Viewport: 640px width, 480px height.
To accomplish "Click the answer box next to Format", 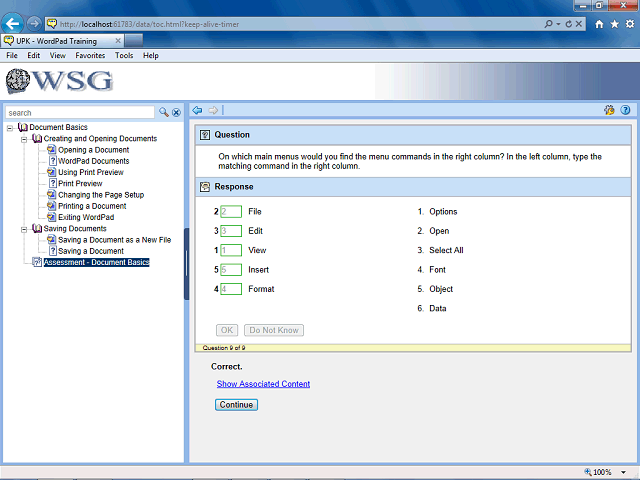I will click(x=231, y=289).
